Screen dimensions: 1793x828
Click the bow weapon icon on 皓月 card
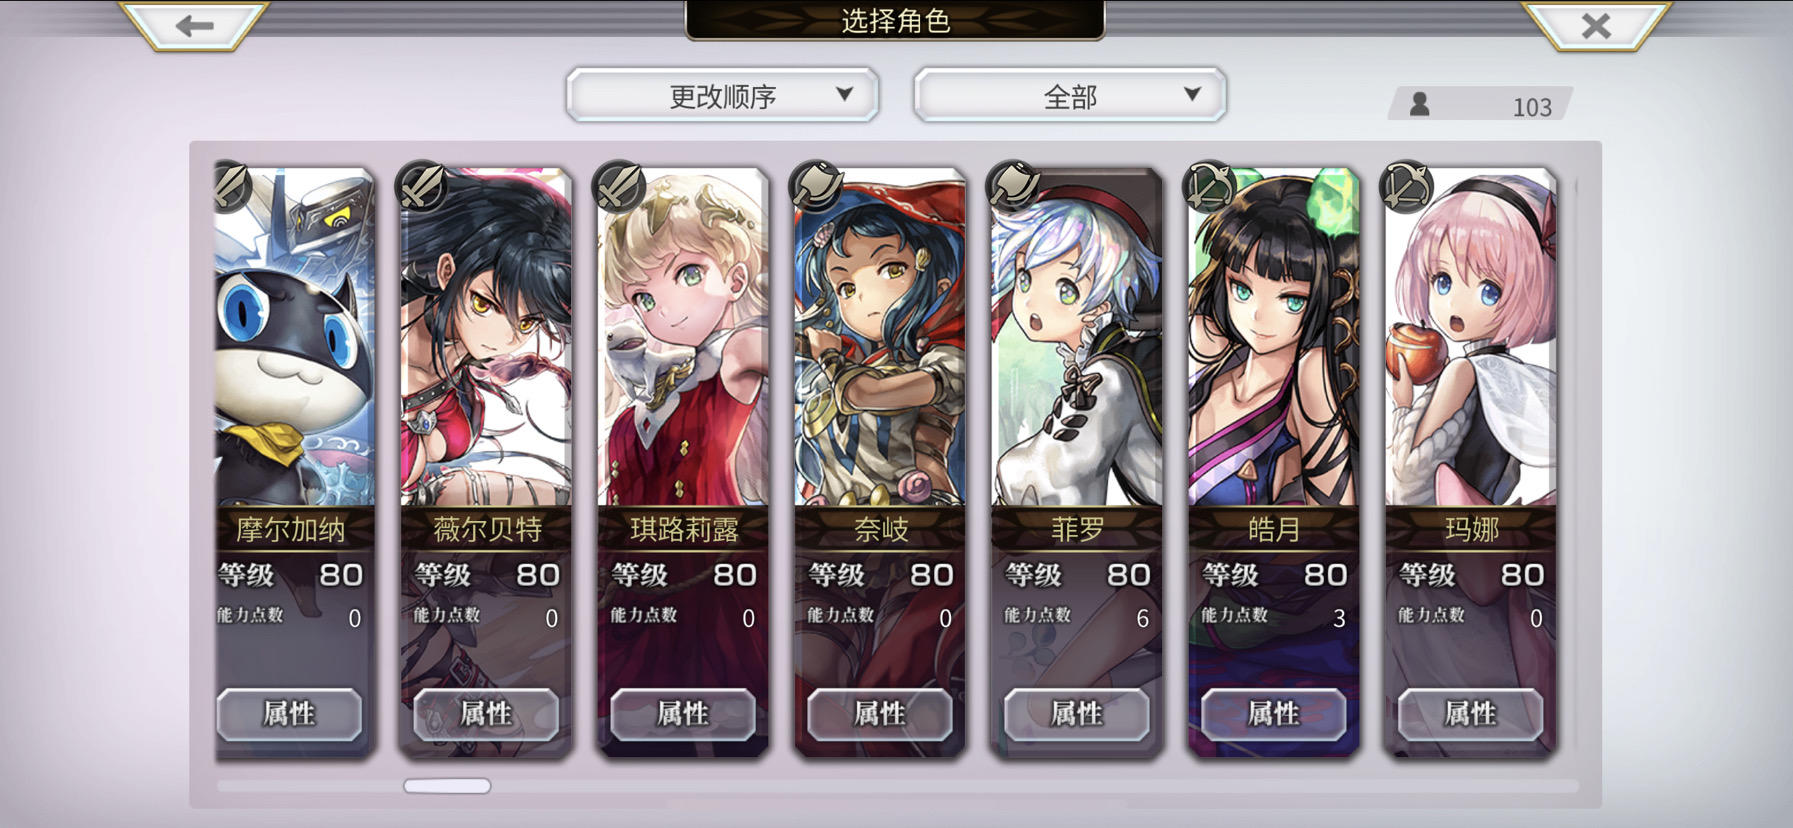[x=1210, y=187]
